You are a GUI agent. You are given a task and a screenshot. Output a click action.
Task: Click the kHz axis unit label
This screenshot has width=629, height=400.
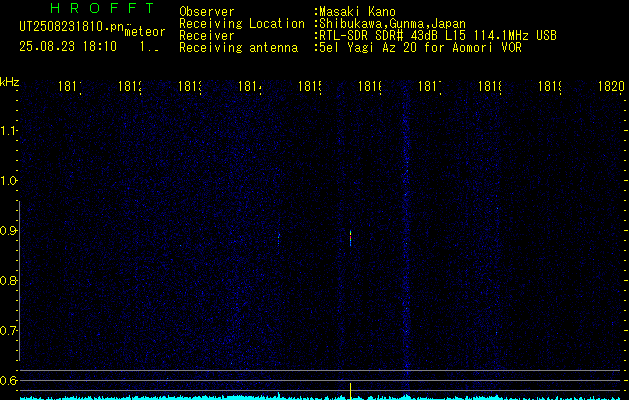click(9, 82)
